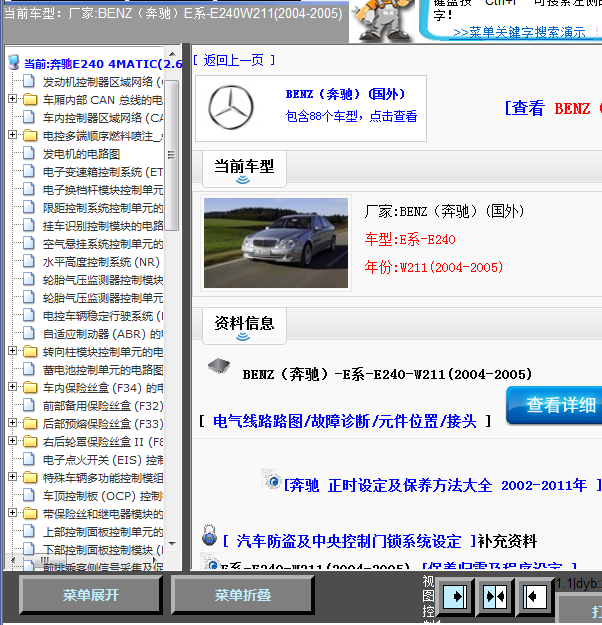Click the computer icon beside 当前:奔驰E240 4MATIC
602x625 pixels.
(x=14, y=63)
